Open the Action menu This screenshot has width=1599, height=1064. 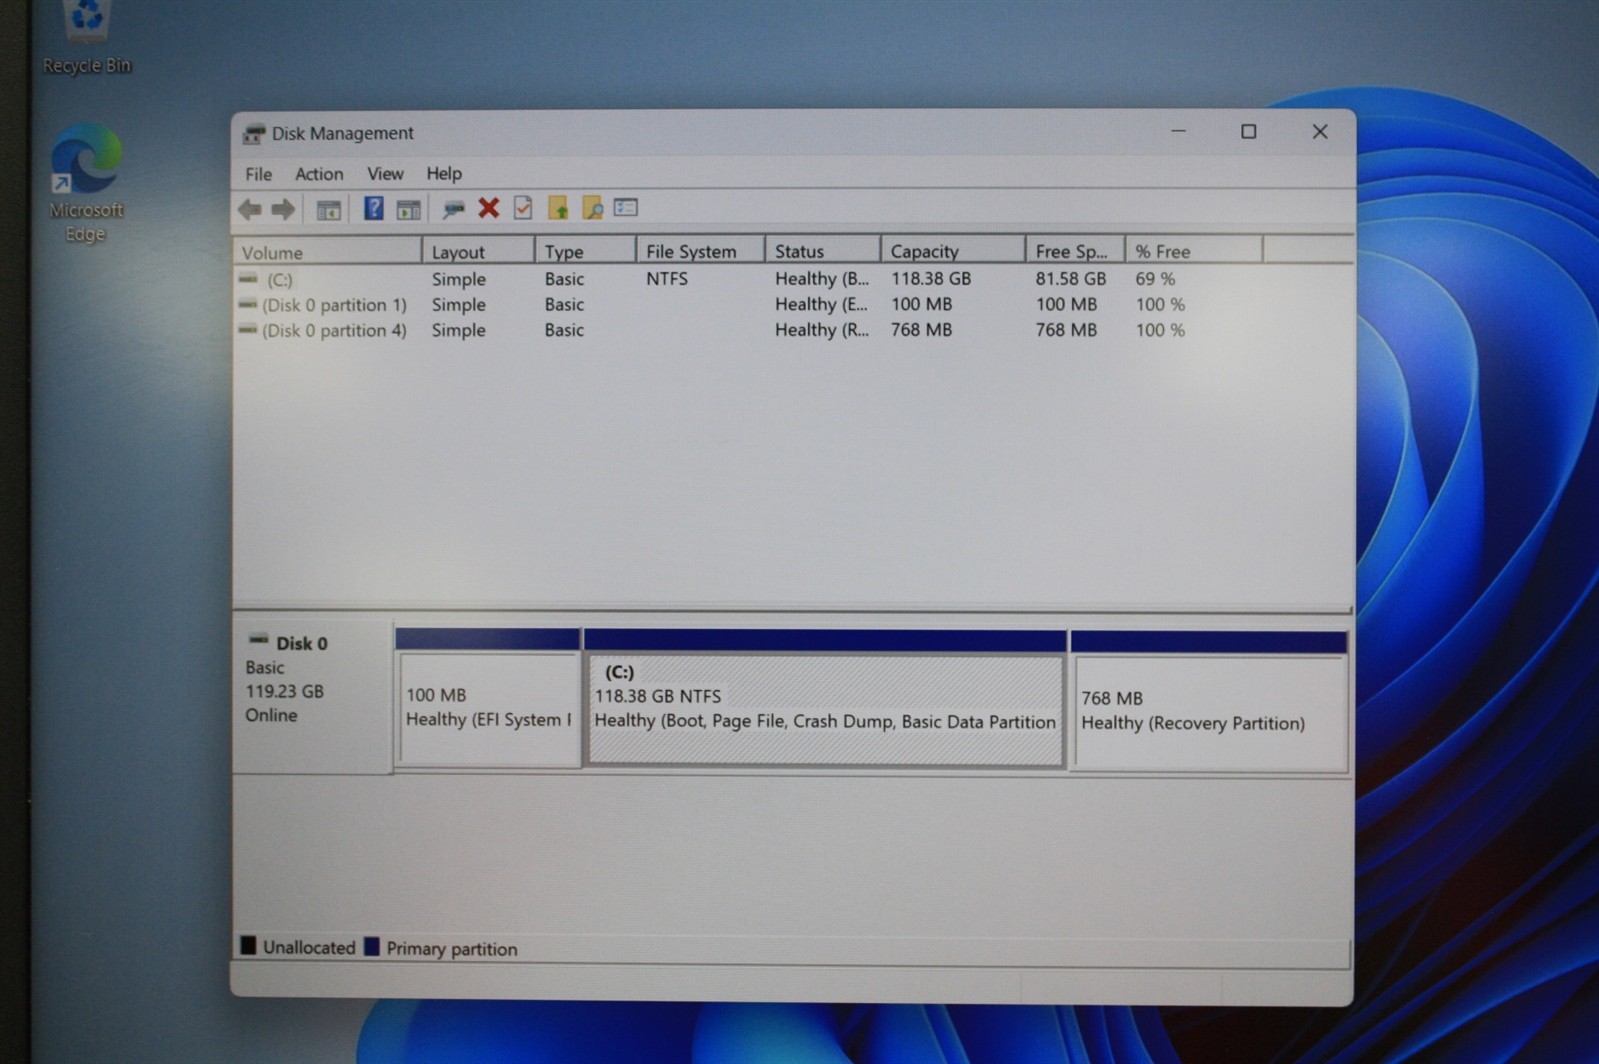[319, 174]
